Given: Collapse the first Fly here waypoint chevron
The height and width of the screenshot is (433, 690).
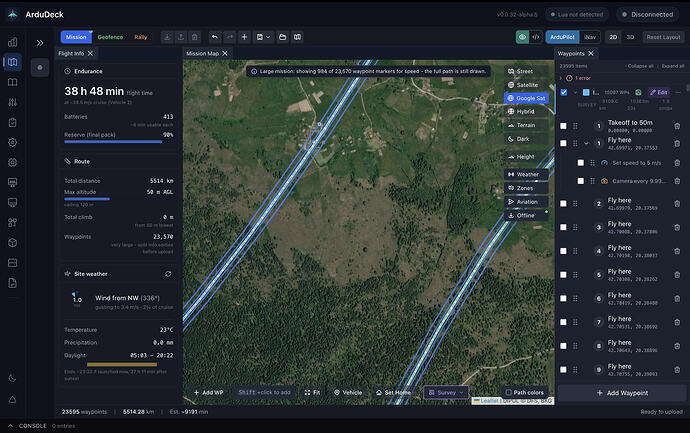Looking at the screenshot, I should pyautogui.click(x=586, y=143).
